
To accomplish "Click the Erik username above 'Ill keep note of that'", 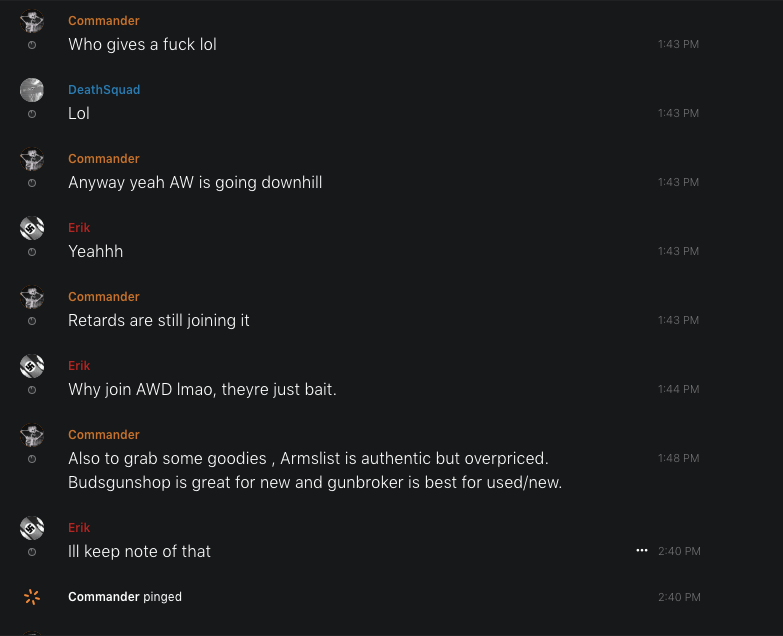I will [79, 528].
